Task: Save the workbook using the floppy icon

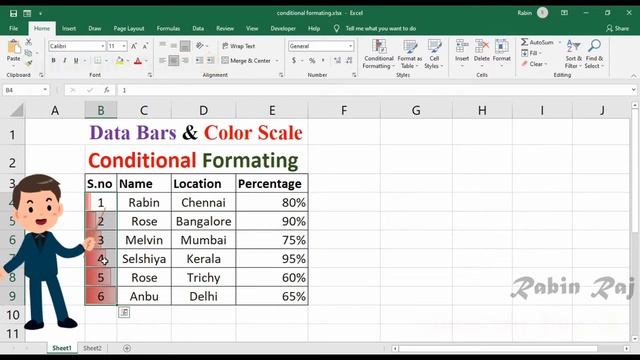Action: (13, 13)
